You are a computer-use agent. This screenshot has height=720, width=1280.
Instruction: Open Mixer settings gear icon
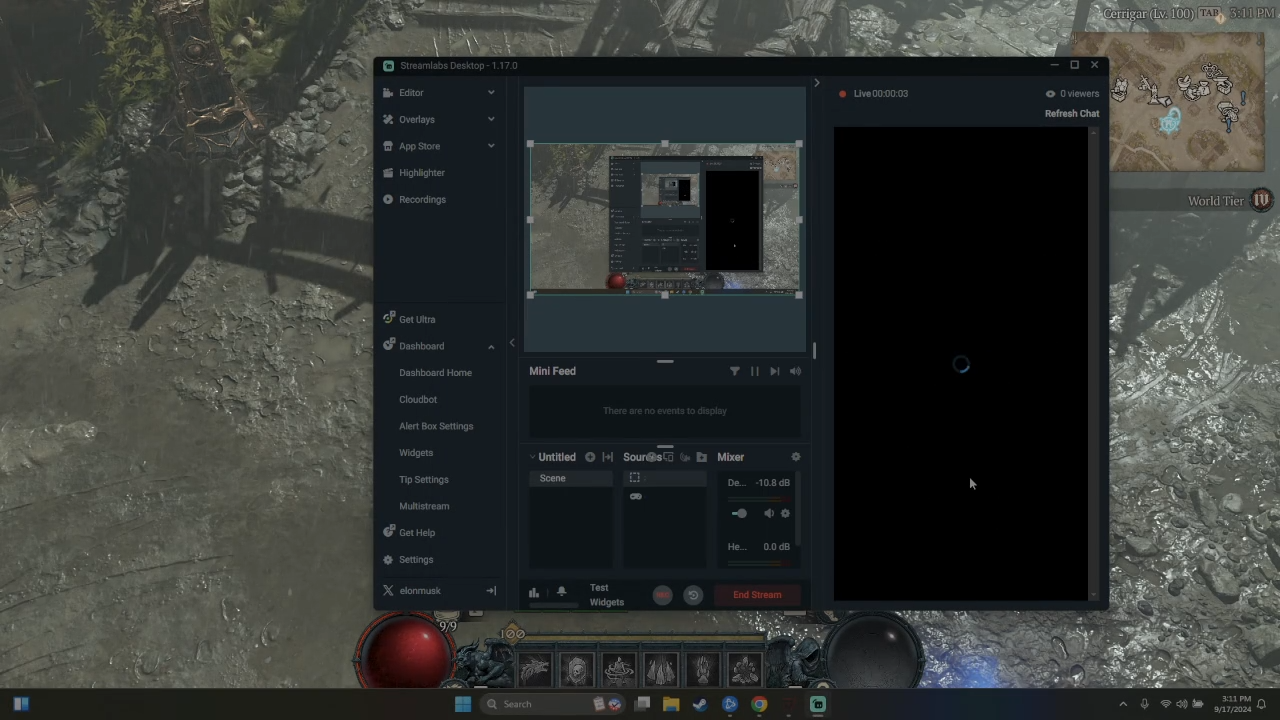pos(796,457)
